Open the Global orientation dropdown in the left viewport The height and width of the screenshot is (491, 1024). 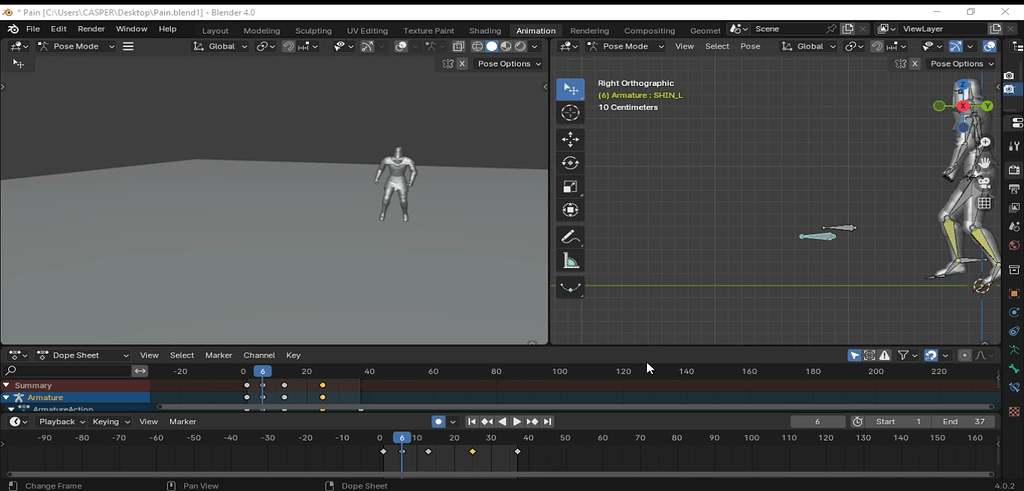[x=221, y=46]
